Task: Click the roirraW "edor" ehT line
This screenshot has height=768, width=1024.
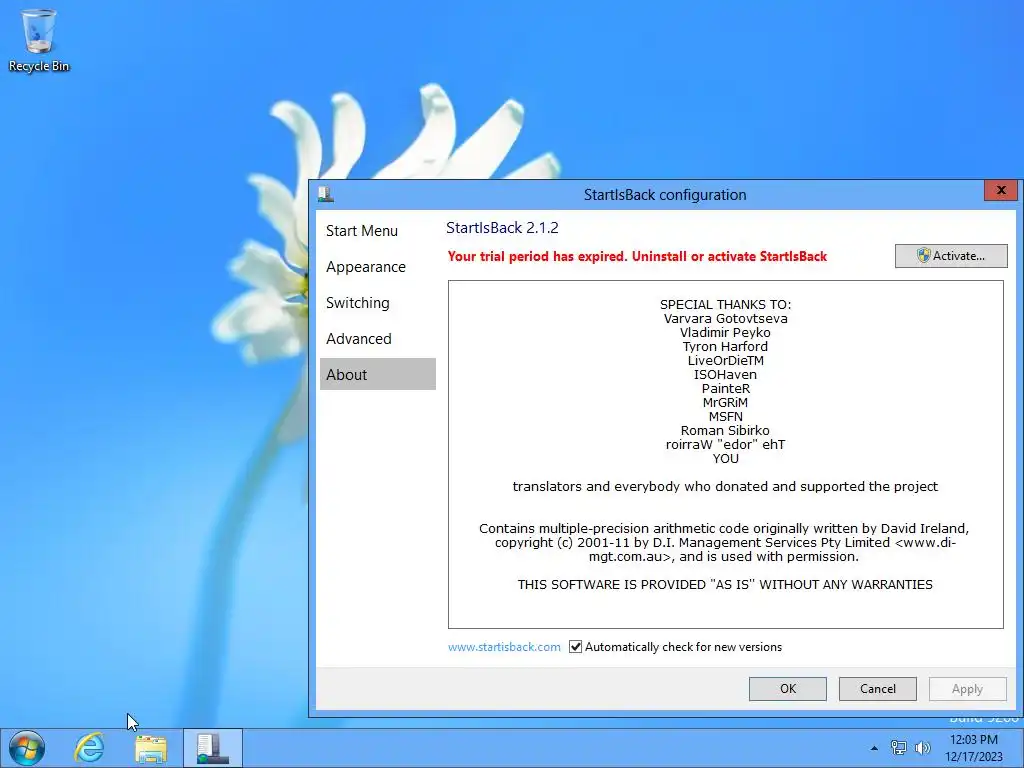Action: coord(726,445)
